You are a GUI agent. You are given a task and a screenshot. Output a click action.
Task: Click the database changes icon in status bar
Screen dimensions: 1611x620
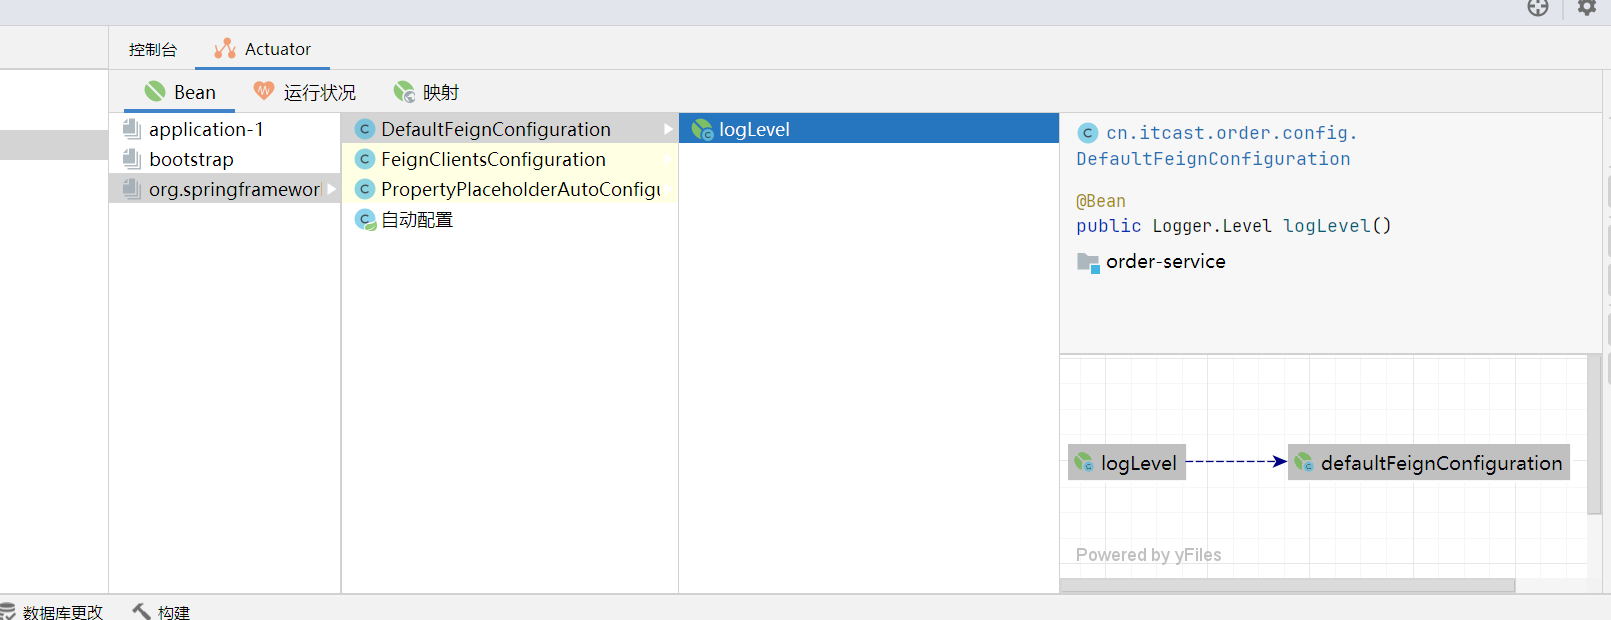8,612
